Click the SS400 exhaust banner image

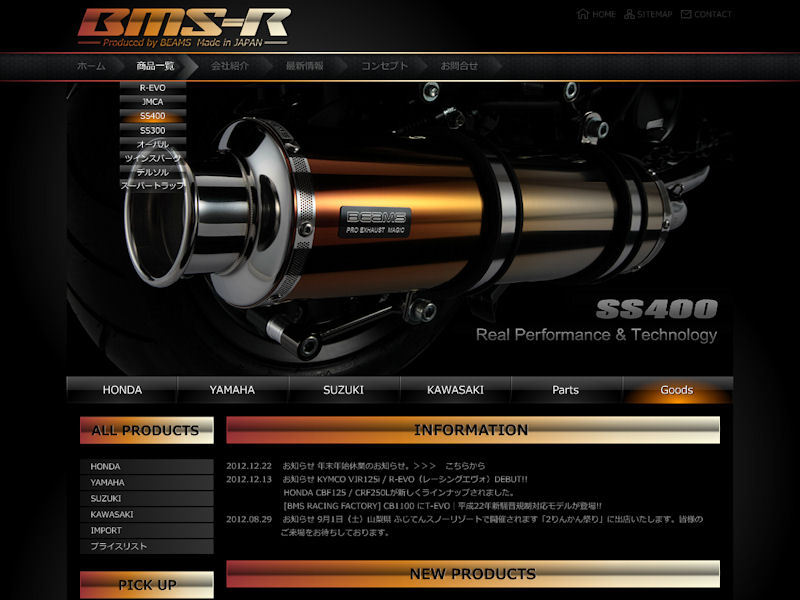(x=399, y=228)
